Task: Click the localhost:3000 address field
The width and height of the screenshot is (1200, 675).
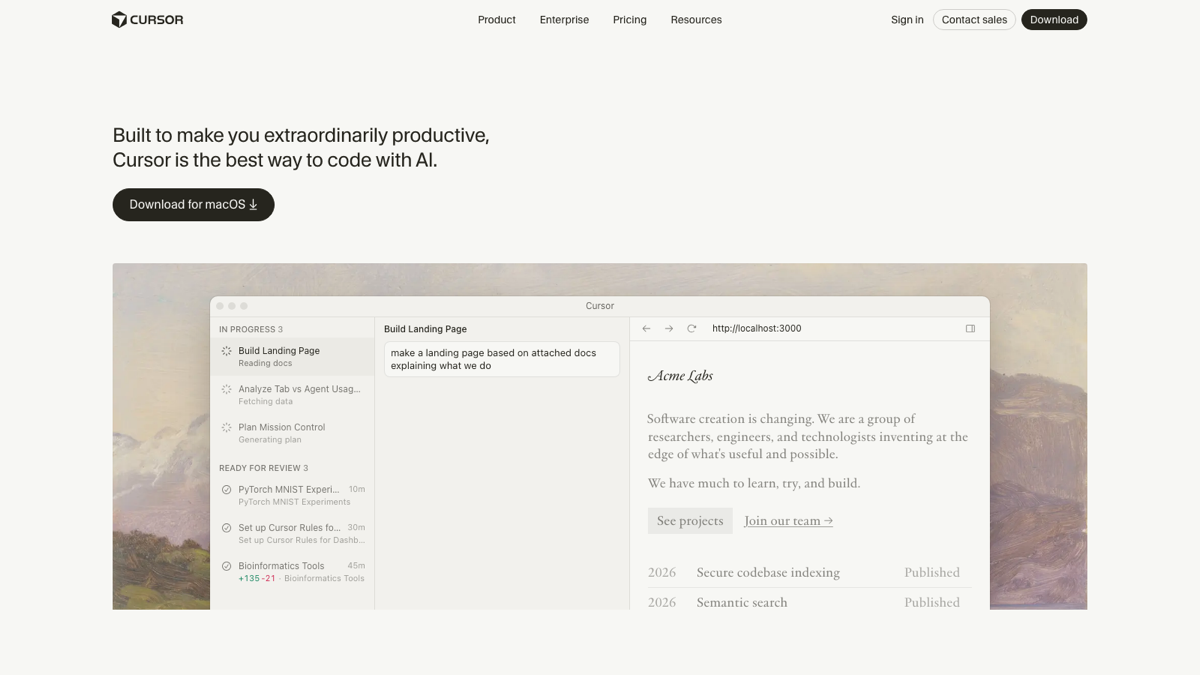Action: click(757, 328)
